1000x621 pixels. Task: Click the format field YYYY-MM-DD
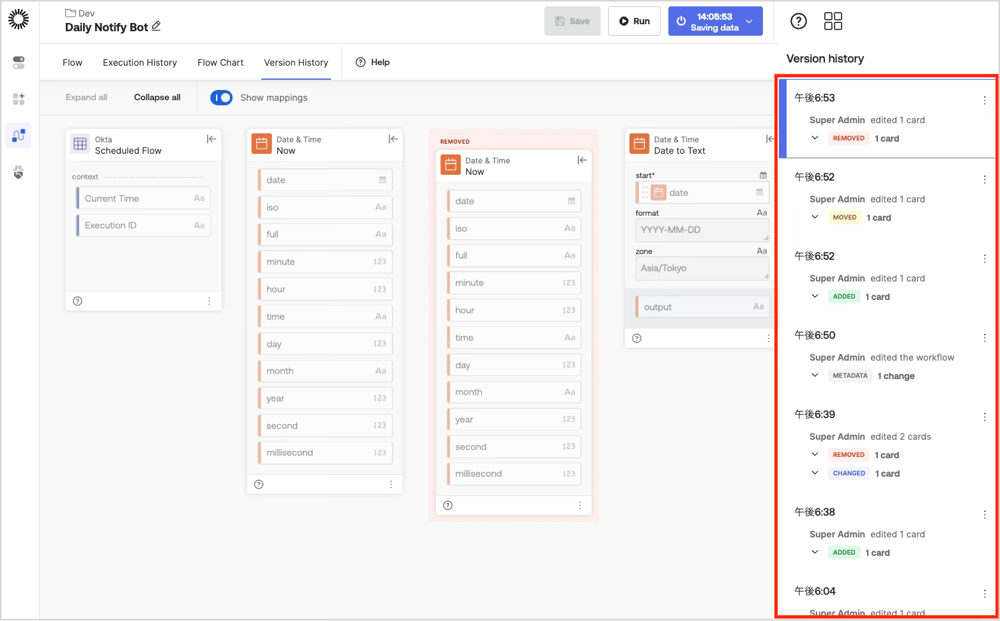coord(702,230)
